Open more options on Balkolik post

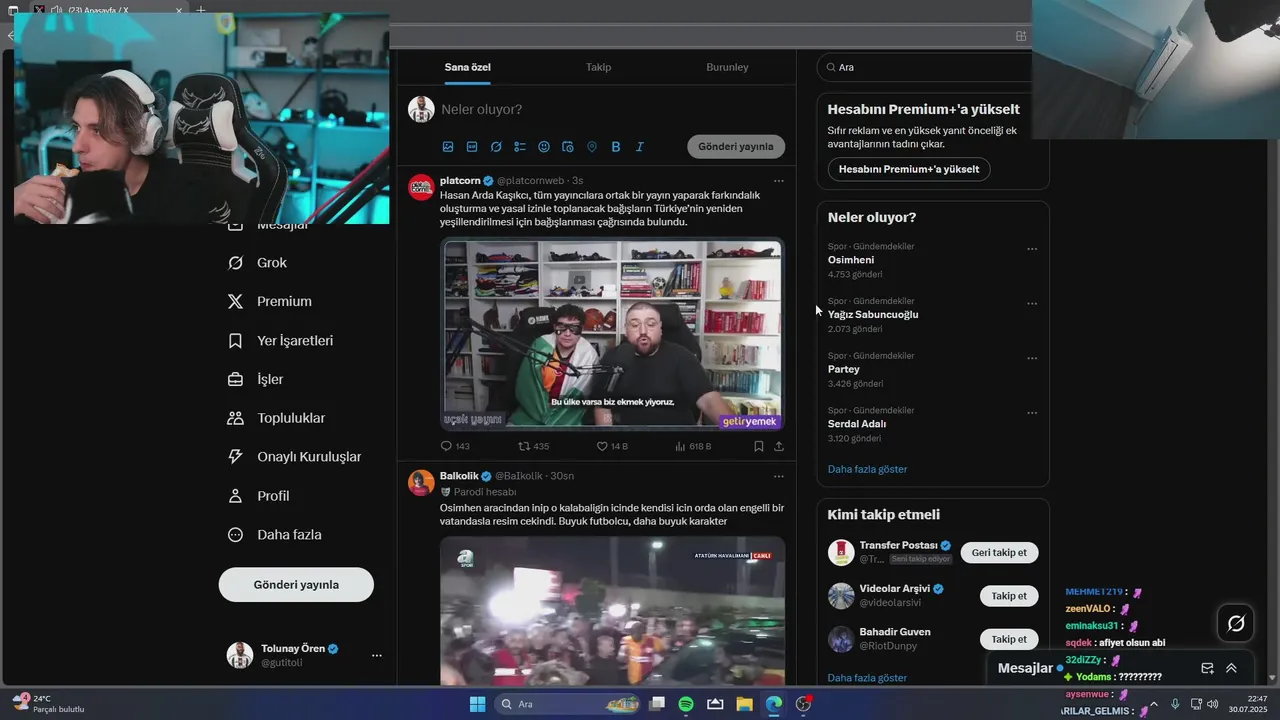pos(779,476)
